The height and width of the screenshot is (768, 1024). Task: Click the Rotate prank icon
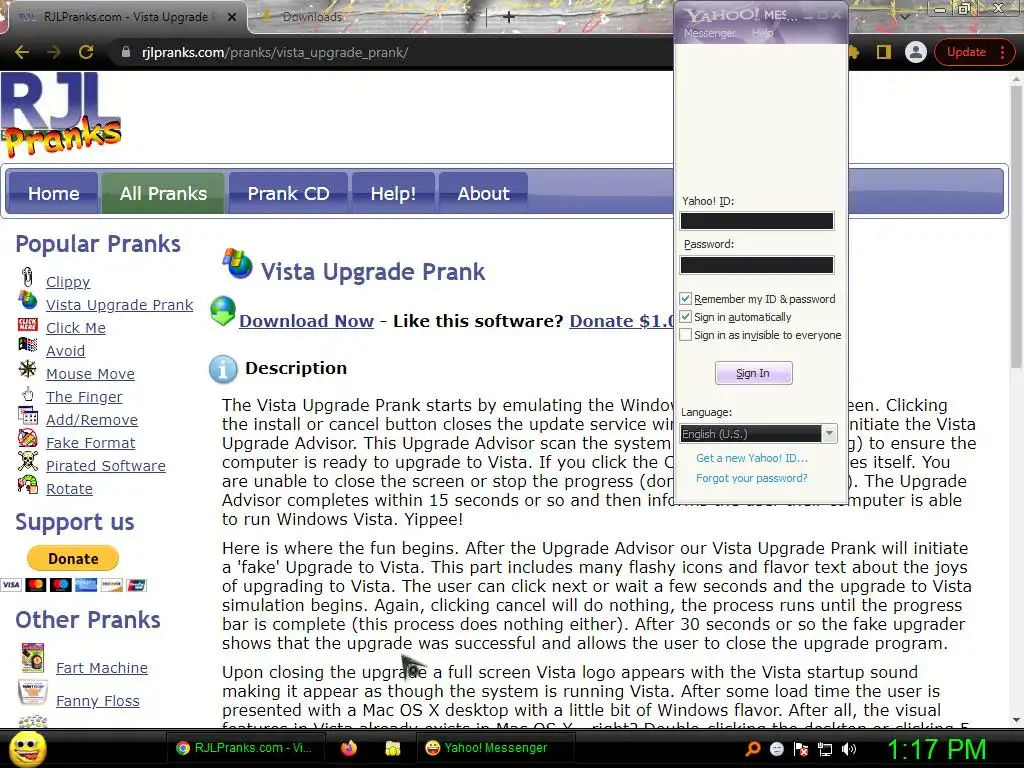[x=27, y=484]
